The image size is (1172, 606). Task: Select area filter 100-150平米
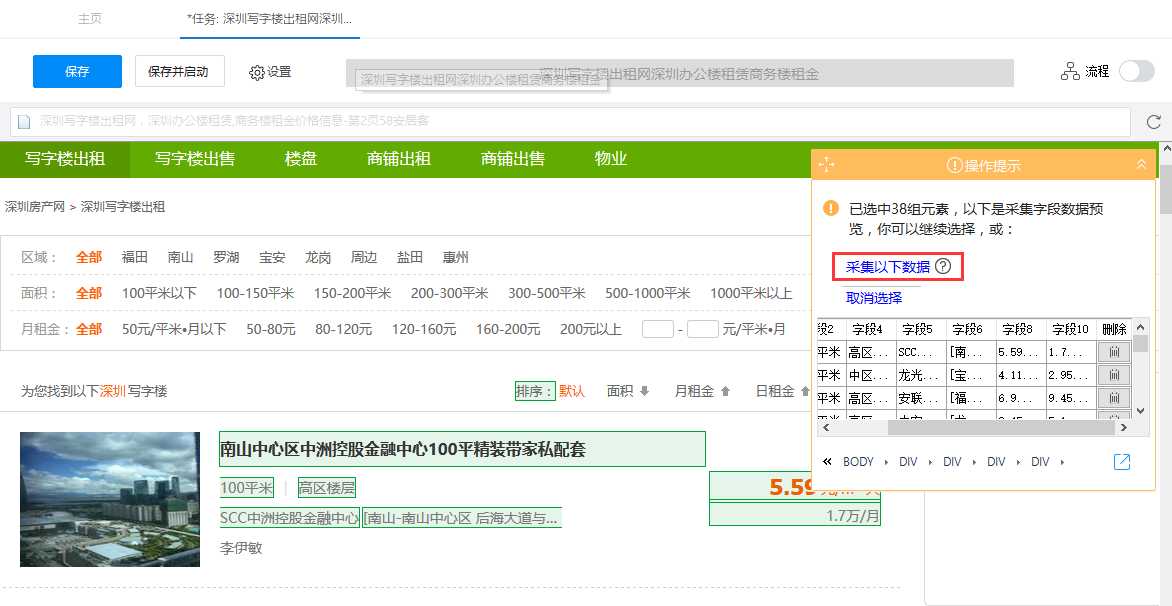[x=256, y=294]
